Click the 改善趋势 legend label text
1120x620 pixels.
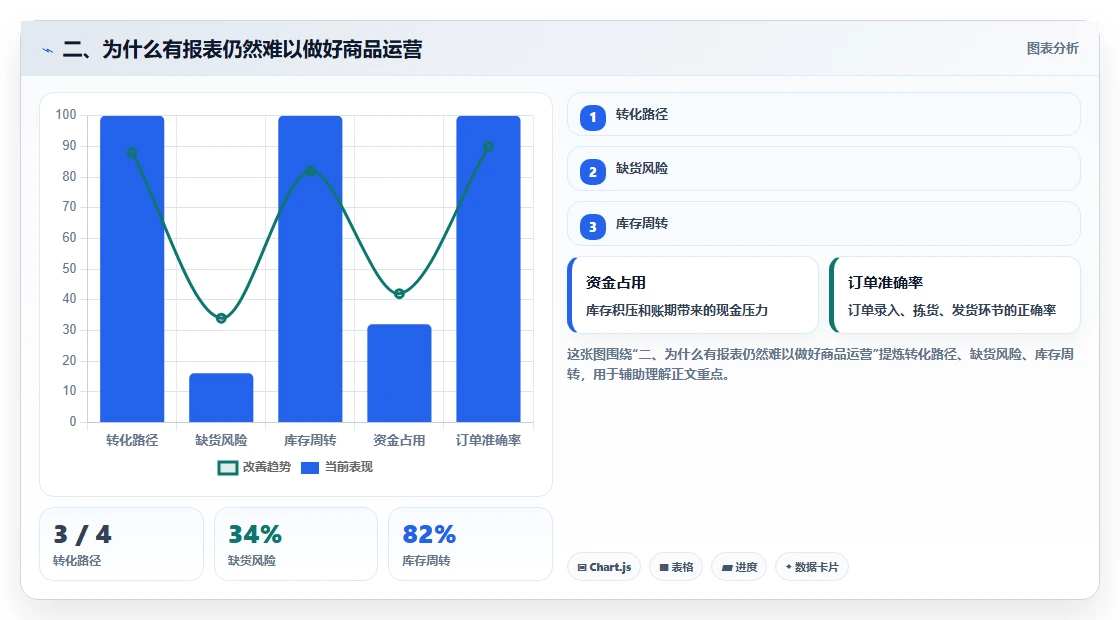267,467
